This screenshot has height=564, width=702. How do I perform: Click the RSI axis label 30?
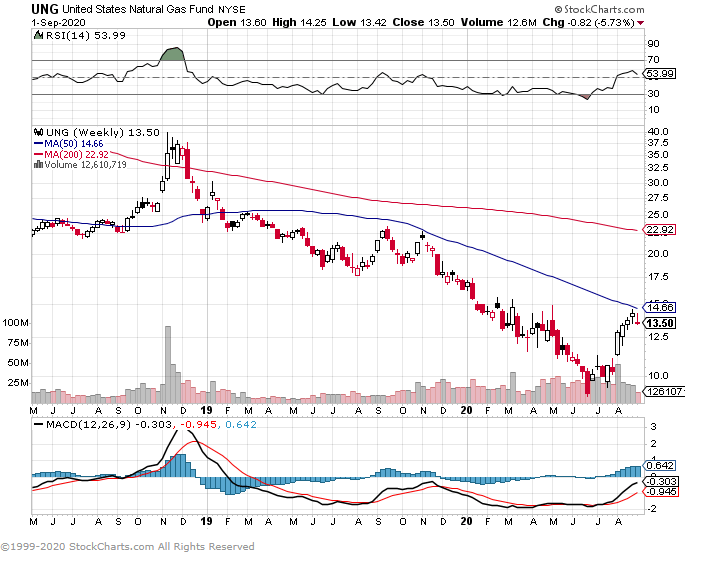(653, 94)
